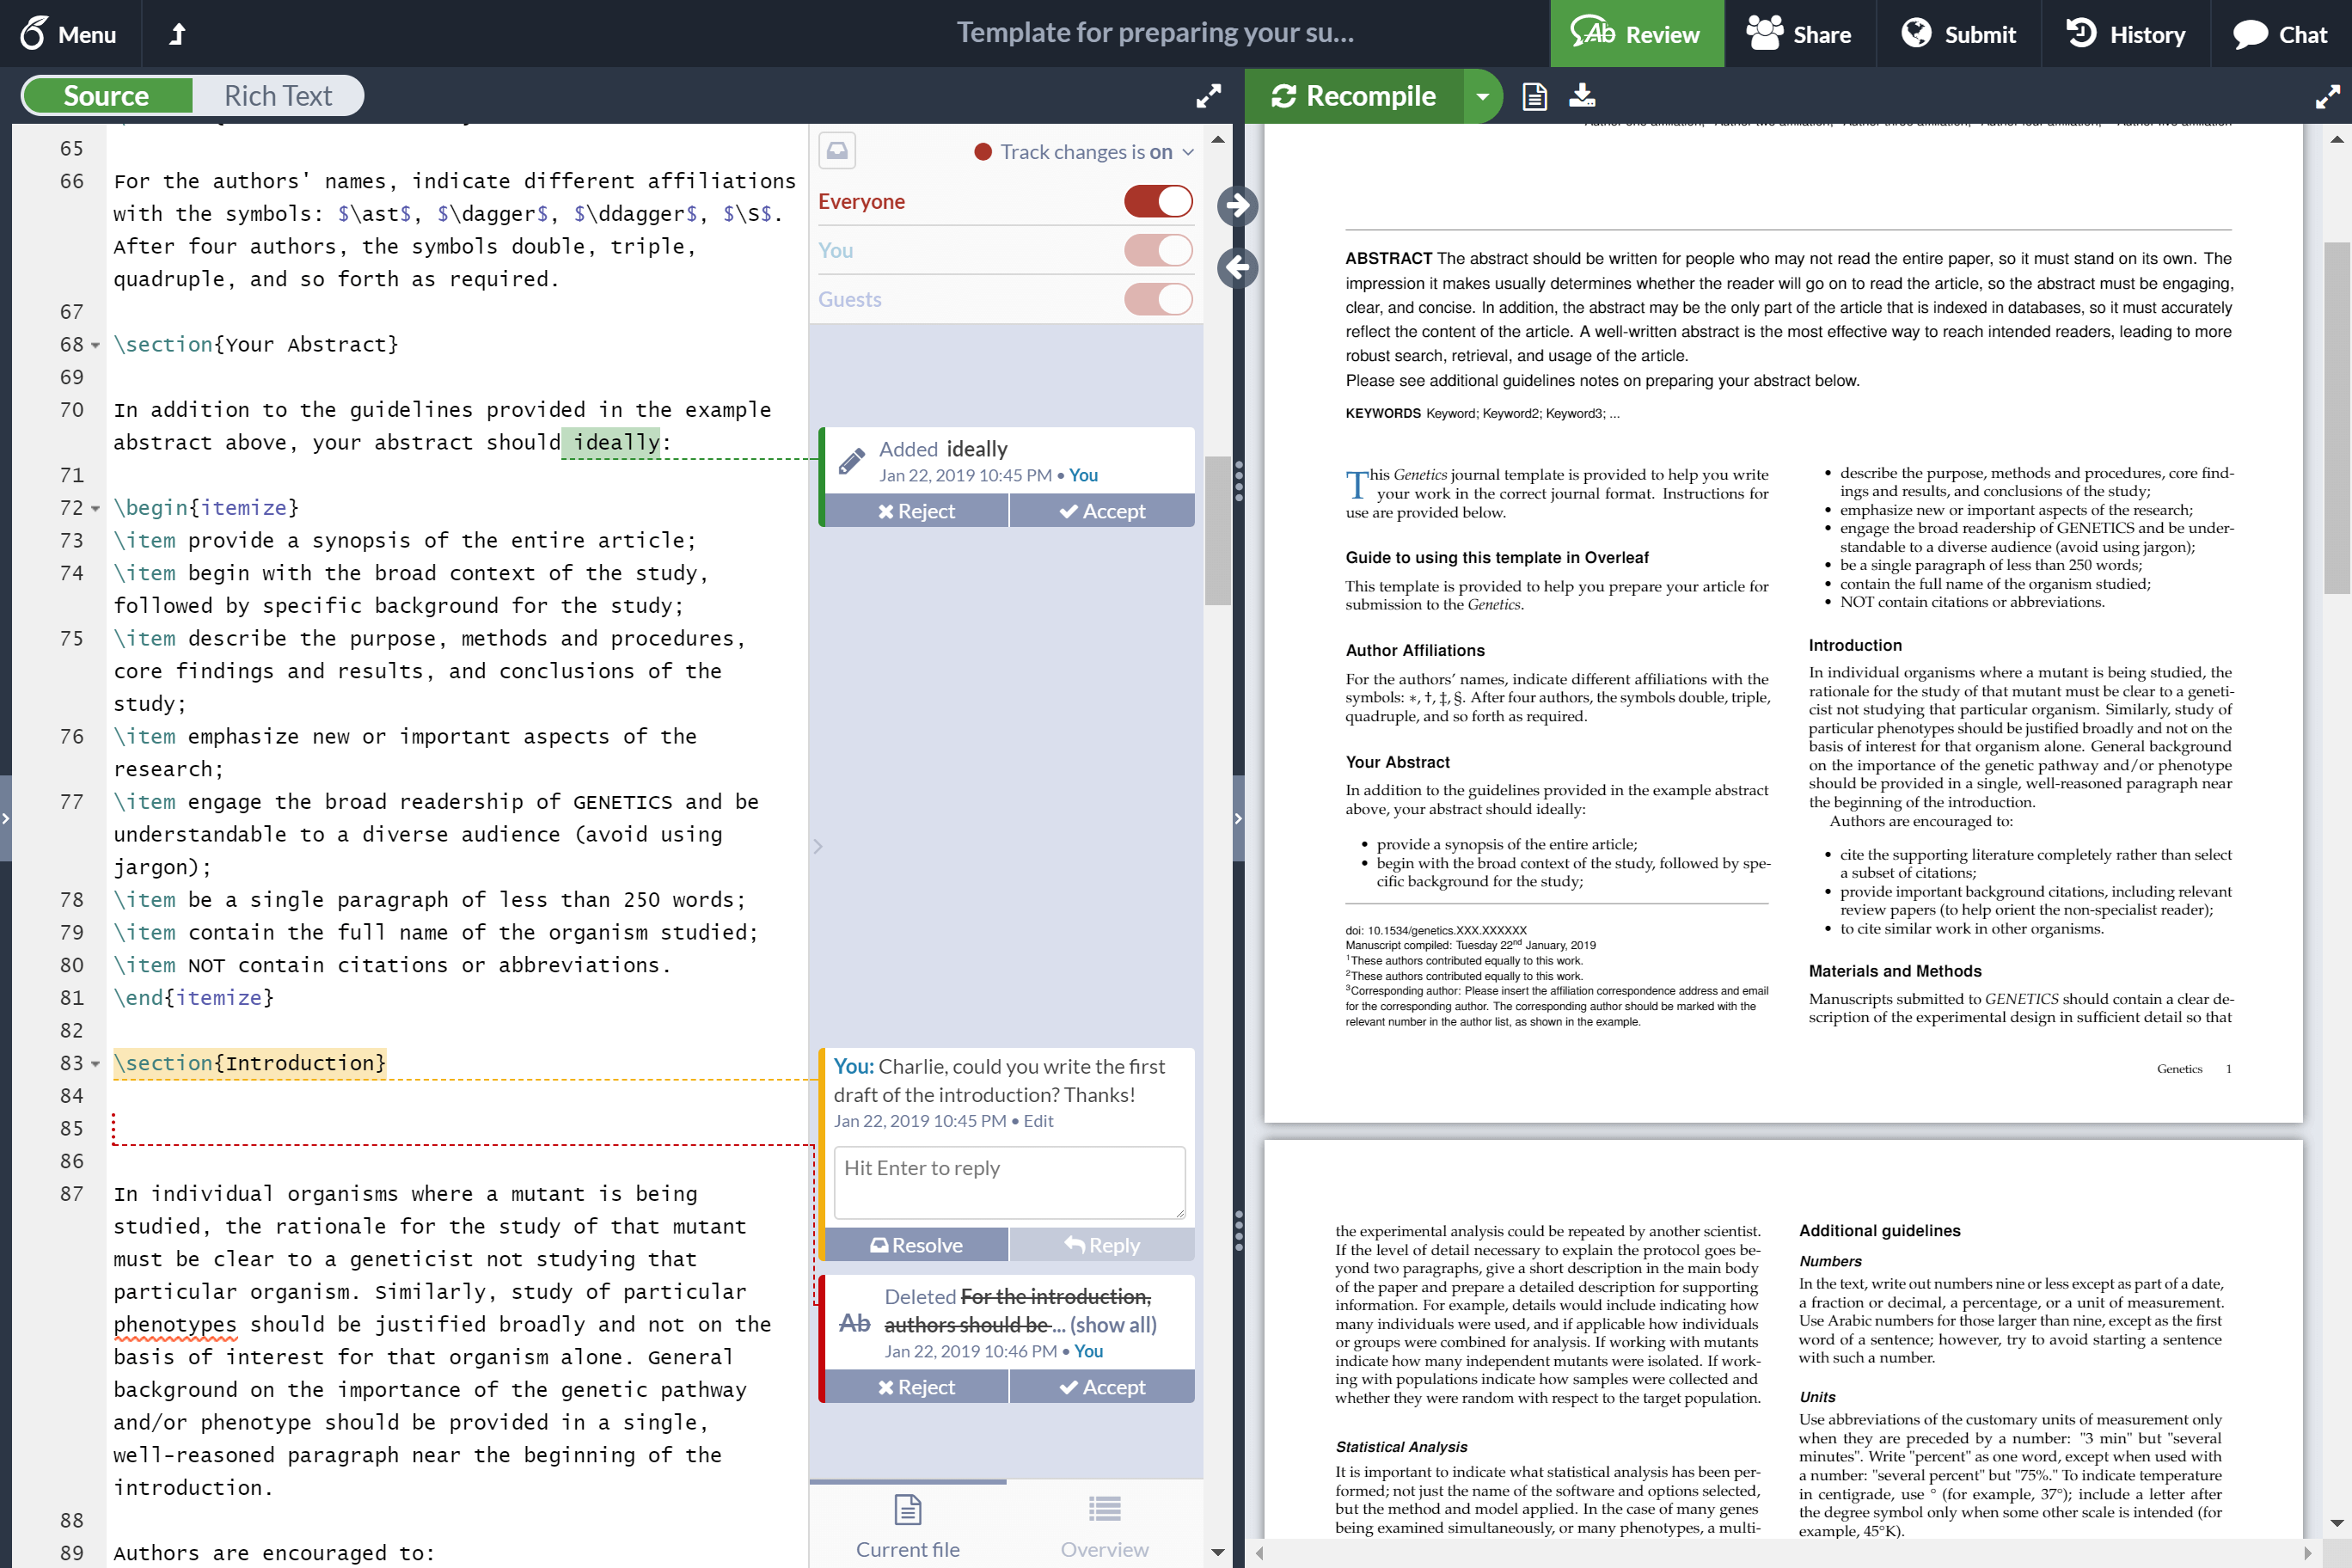Click the Accept button for ideally change

point(1100,511)
